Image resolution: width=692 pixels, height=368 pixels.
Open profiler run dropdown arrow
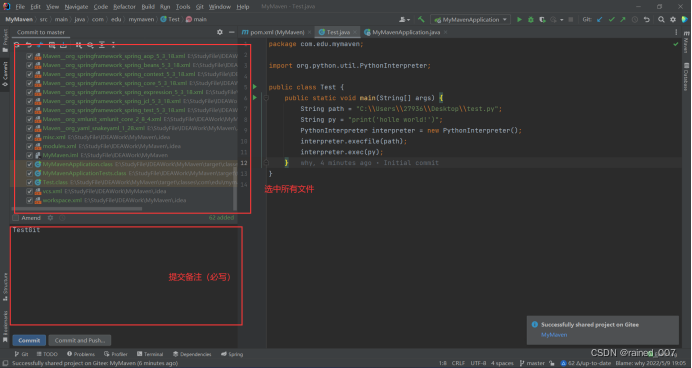[x=561, y=20]
